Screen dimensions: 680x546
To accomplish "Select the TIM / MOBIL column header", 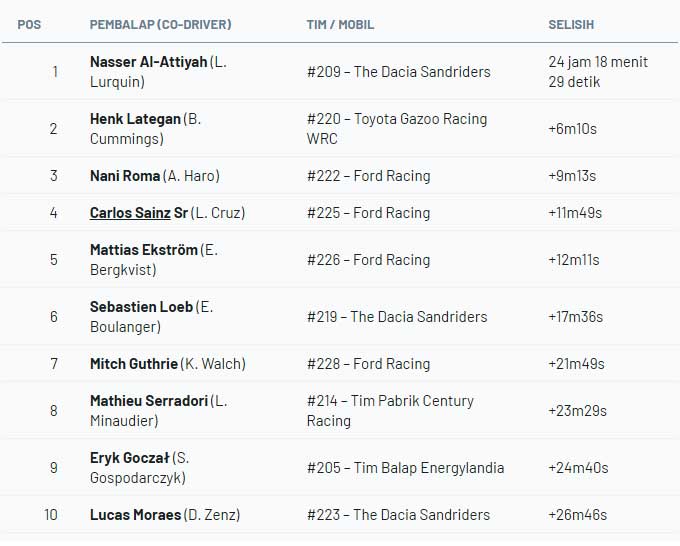I will pos(340,24).
